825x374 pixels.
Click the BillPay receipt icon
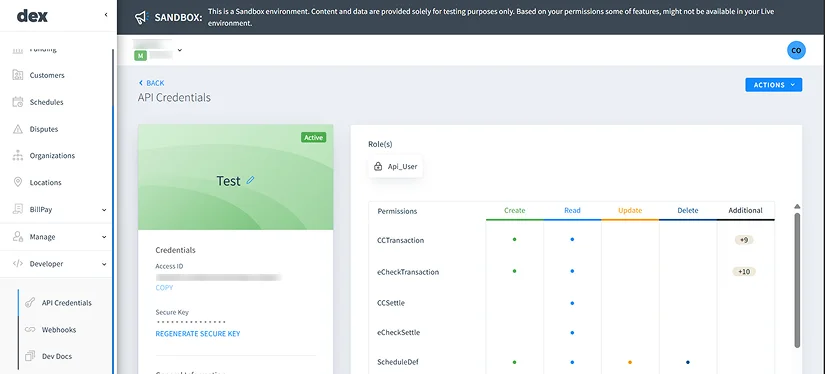tap(18, 209)
